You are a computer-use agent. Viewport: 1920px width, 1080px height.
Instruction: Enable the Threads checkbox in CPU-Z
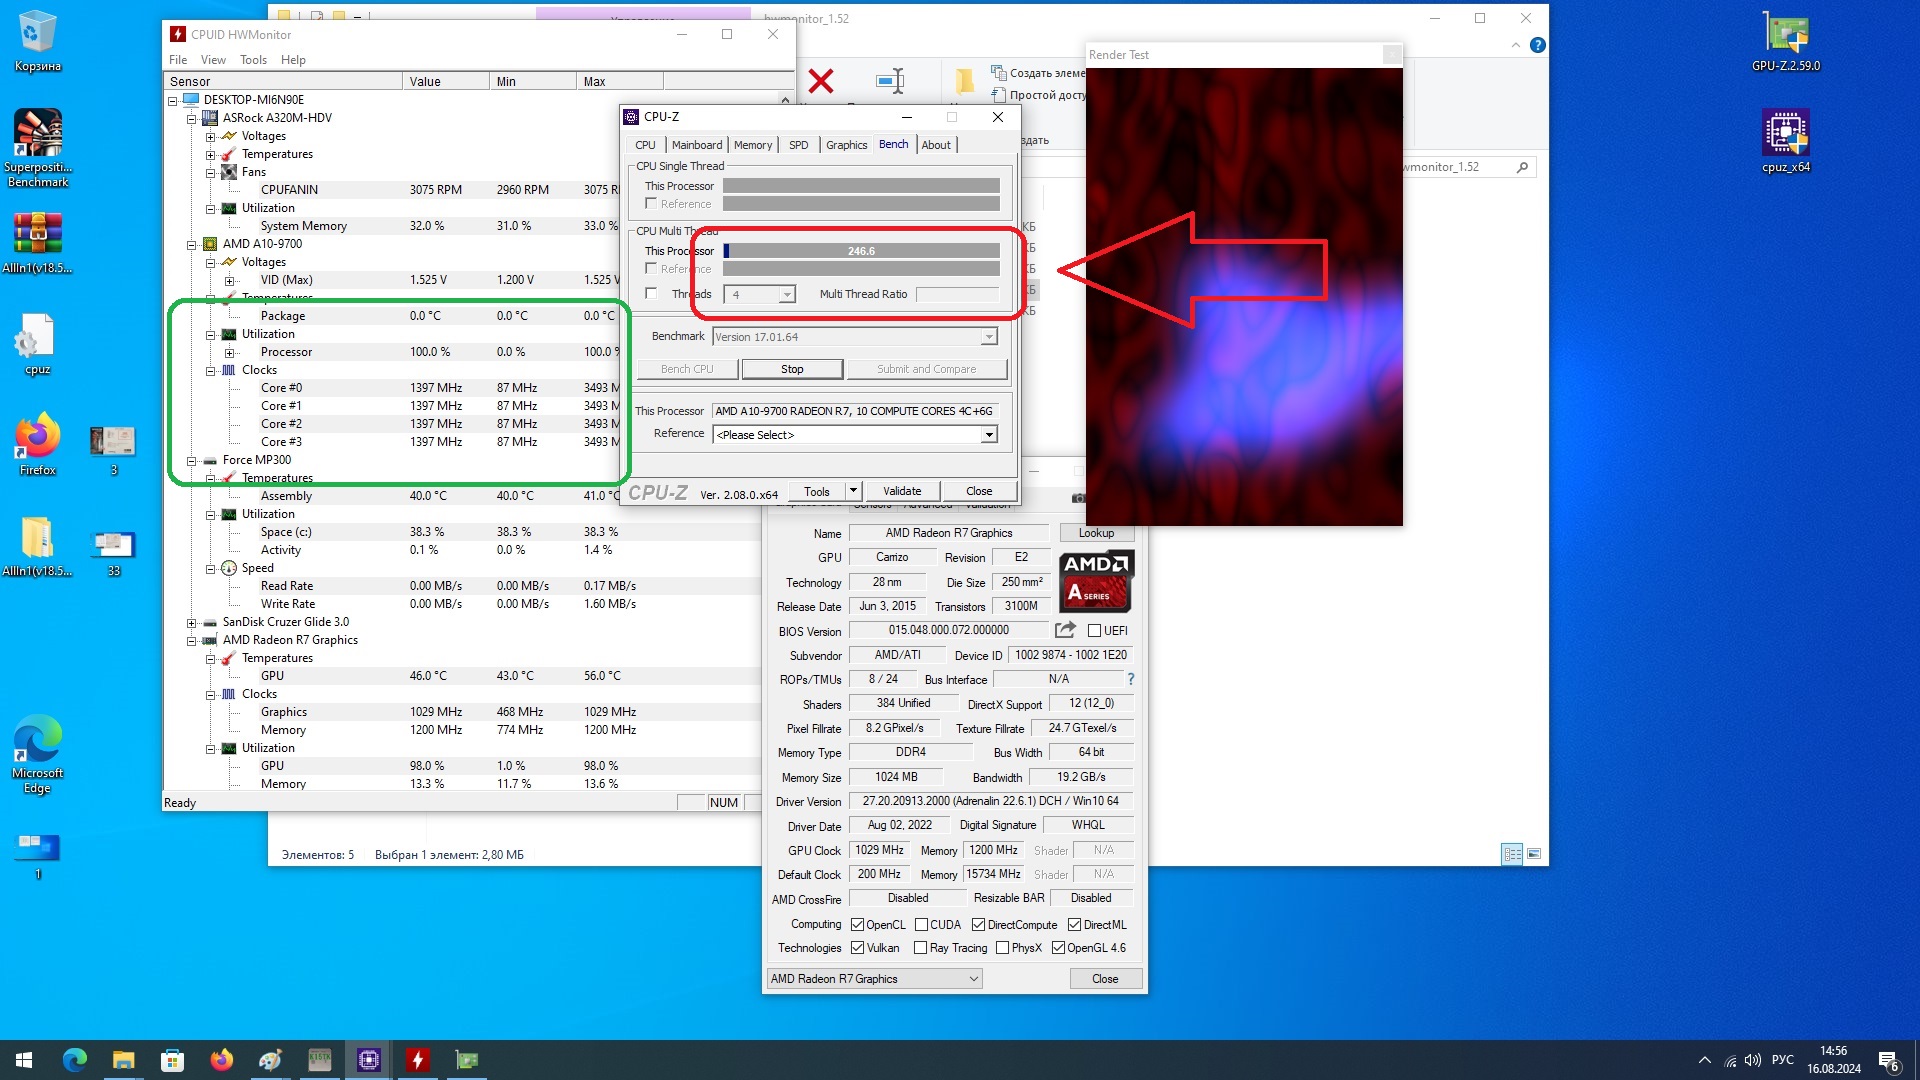click(652, 294)
